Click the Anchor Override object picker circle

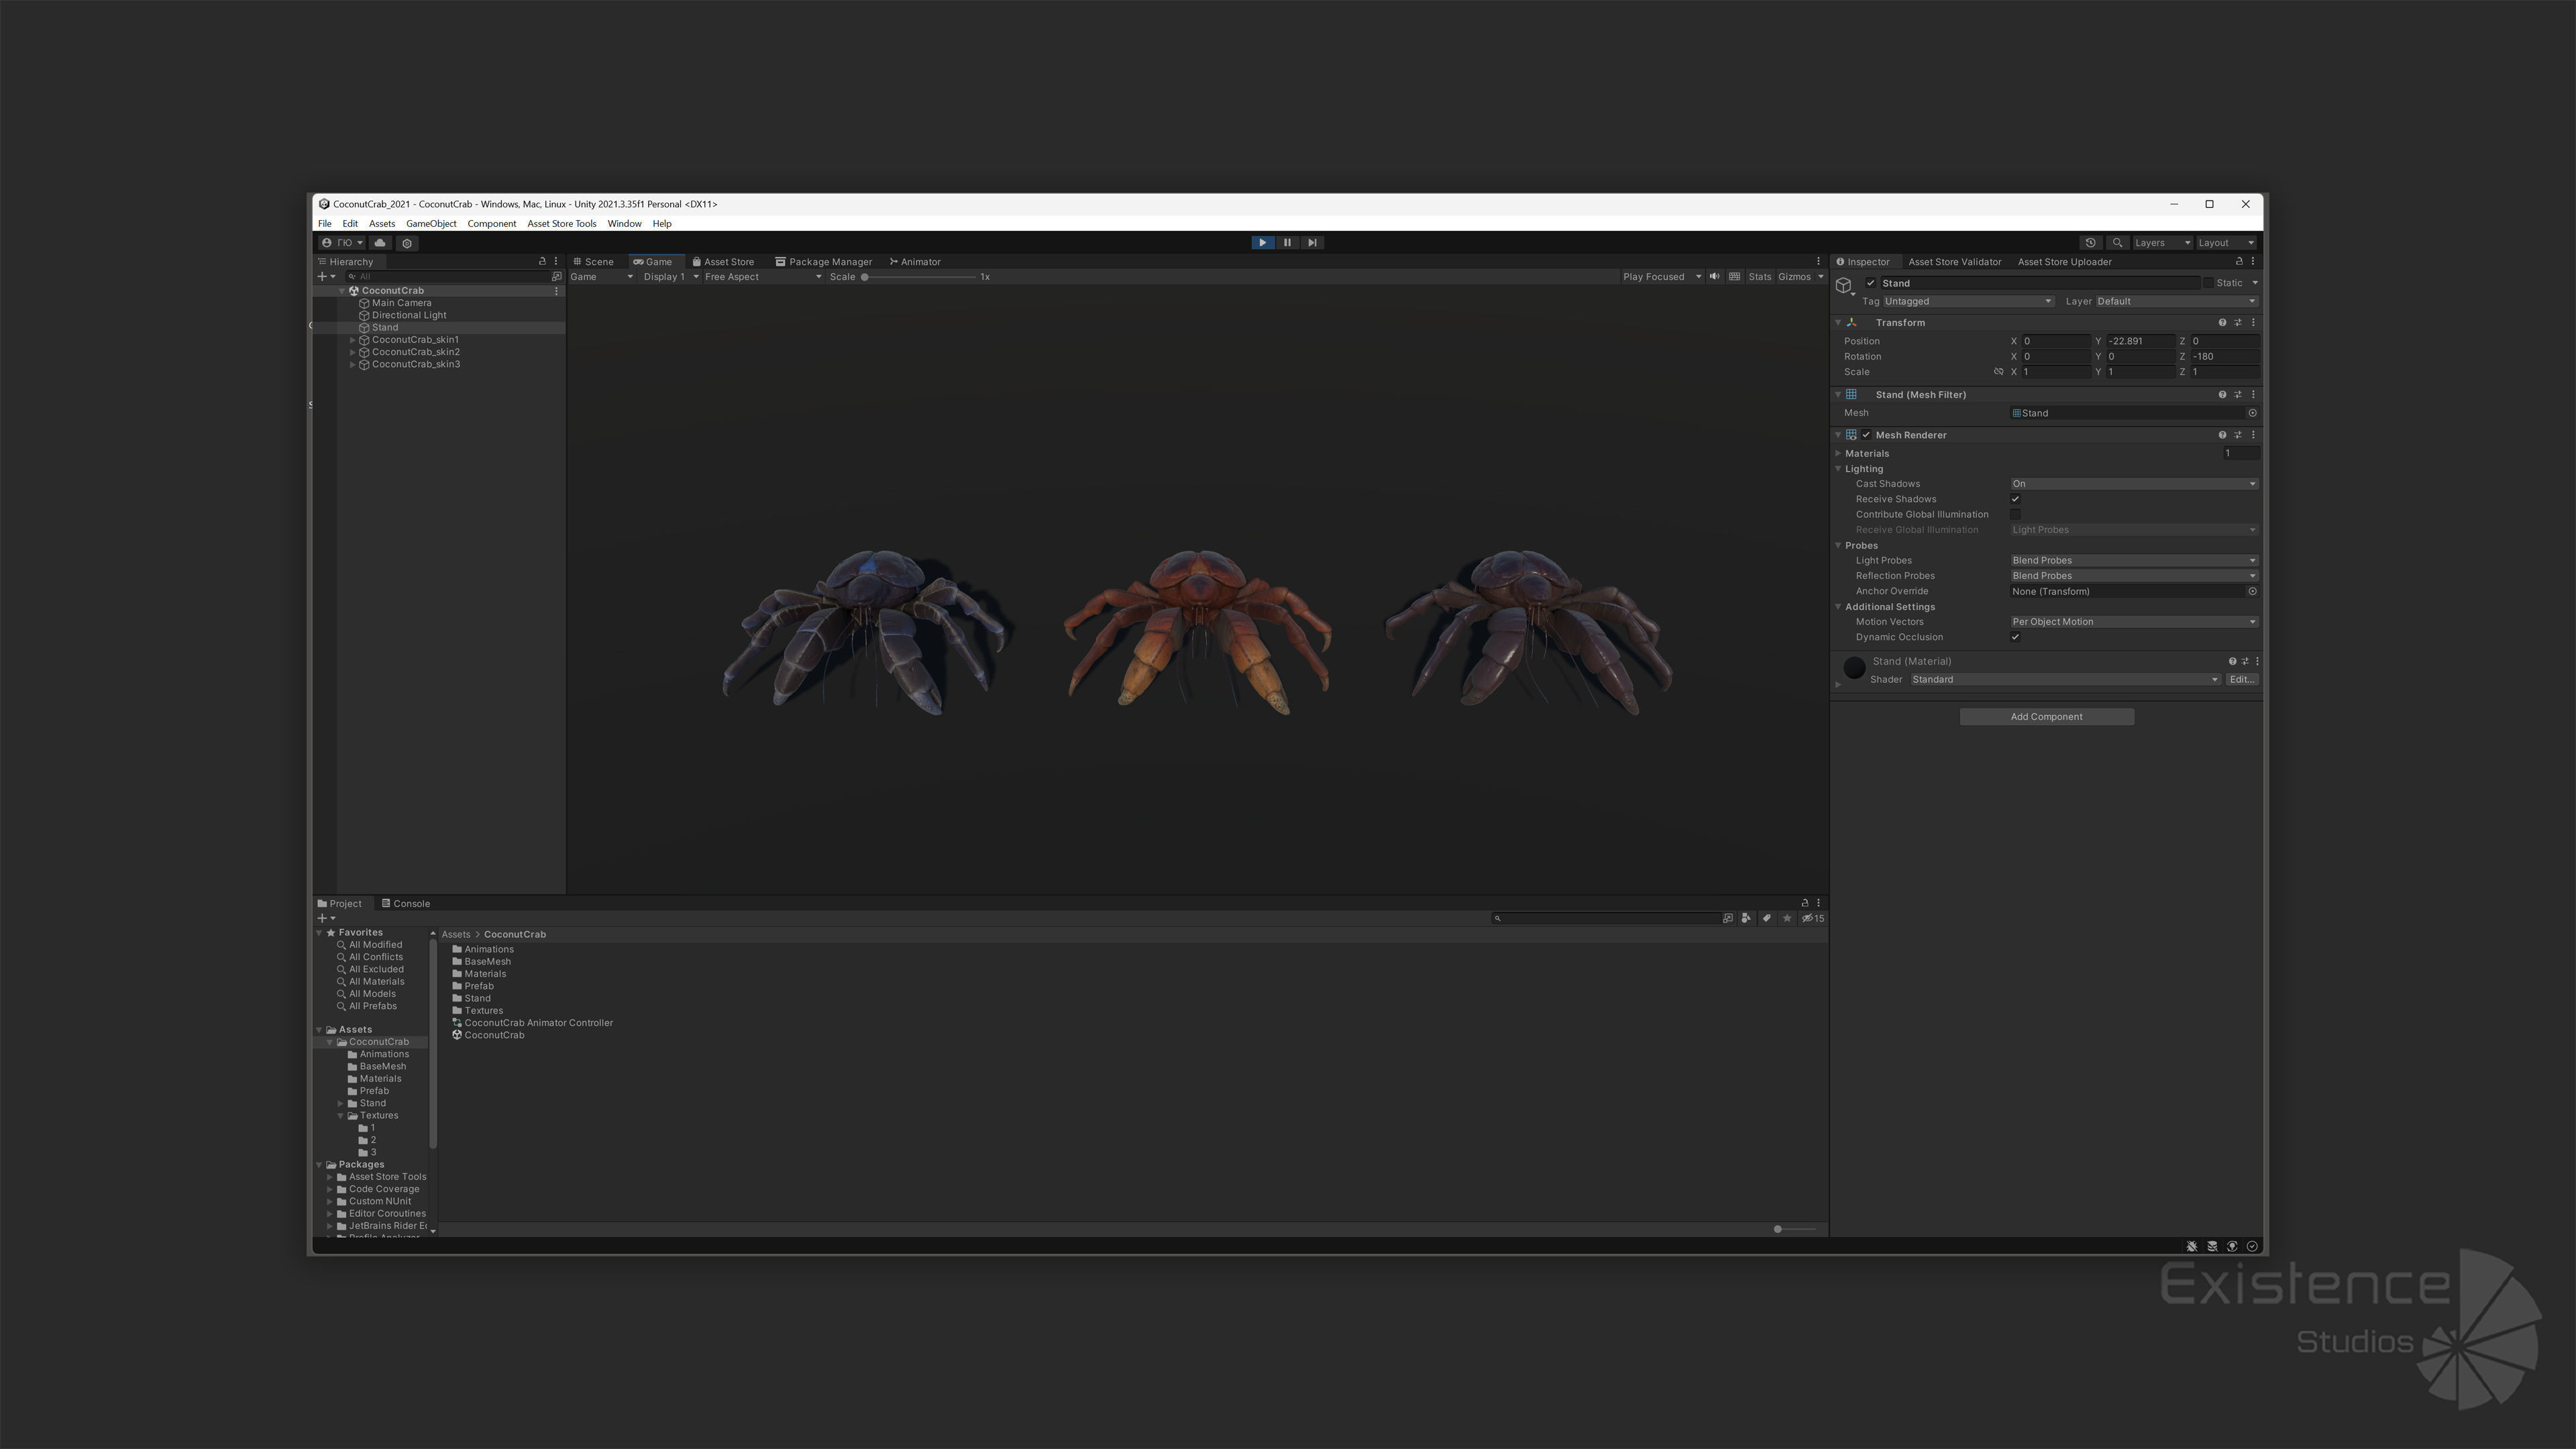(2252, 592)
